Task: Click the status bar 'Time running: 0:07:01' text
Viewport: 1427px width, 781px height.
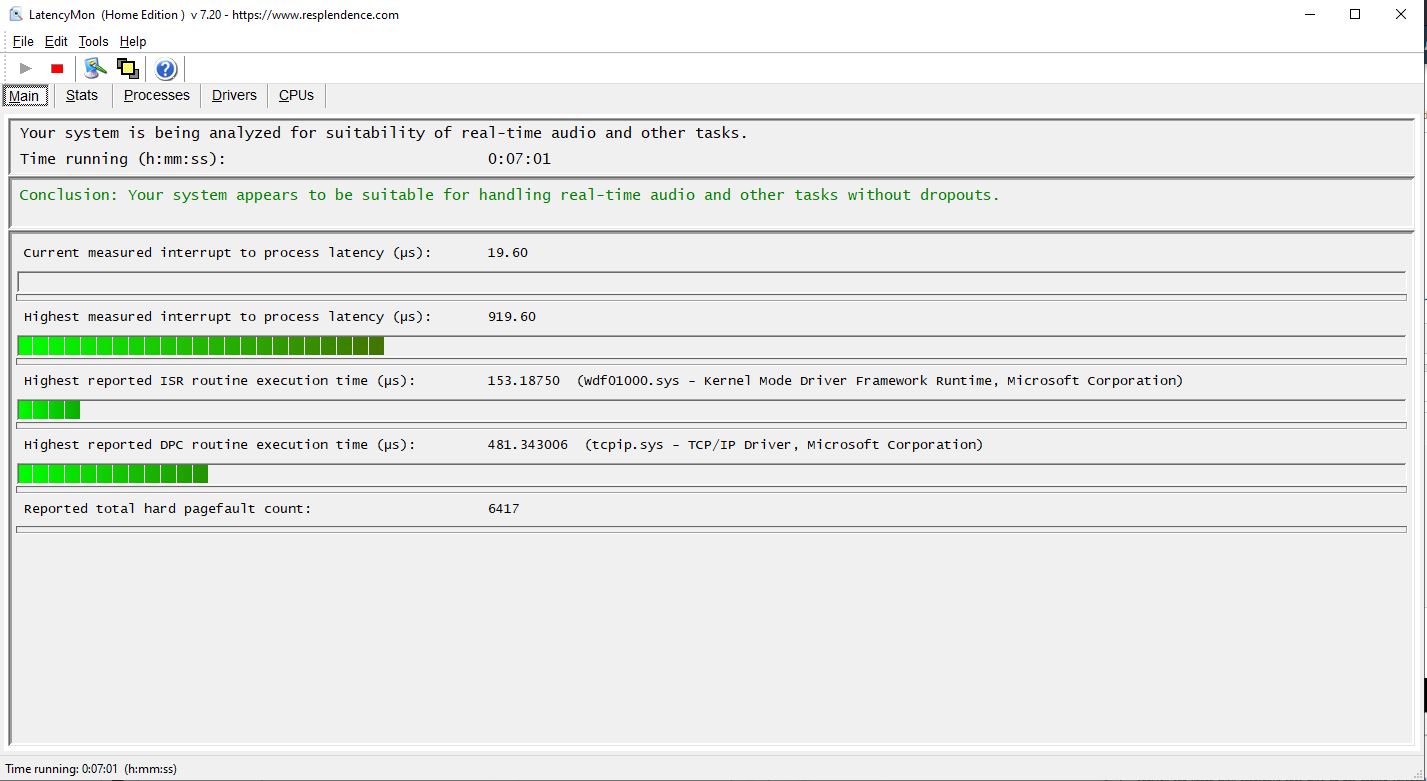Action: pos(91,769)
